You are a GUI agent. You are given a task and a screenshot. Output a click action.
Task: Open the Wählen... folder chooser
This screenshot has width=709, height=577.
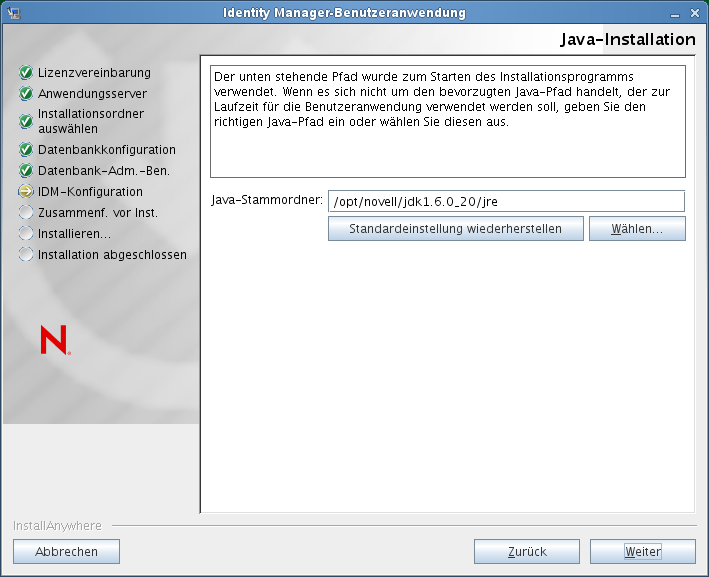637,229
